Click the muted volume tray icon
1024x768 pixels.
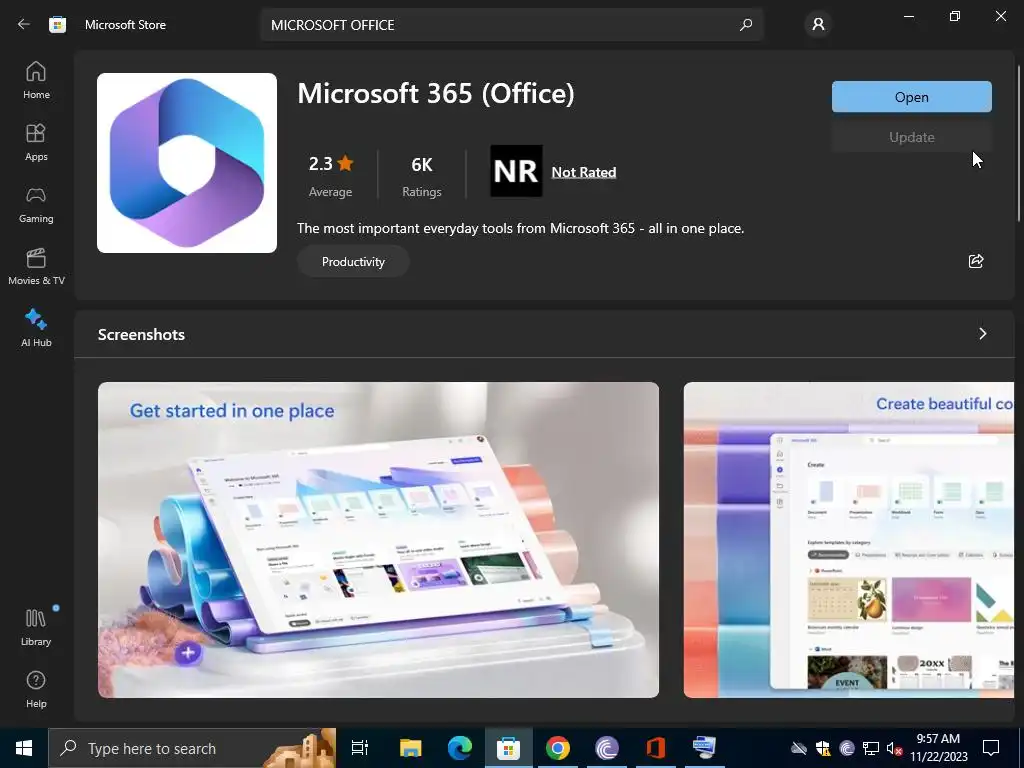(894, 748)
